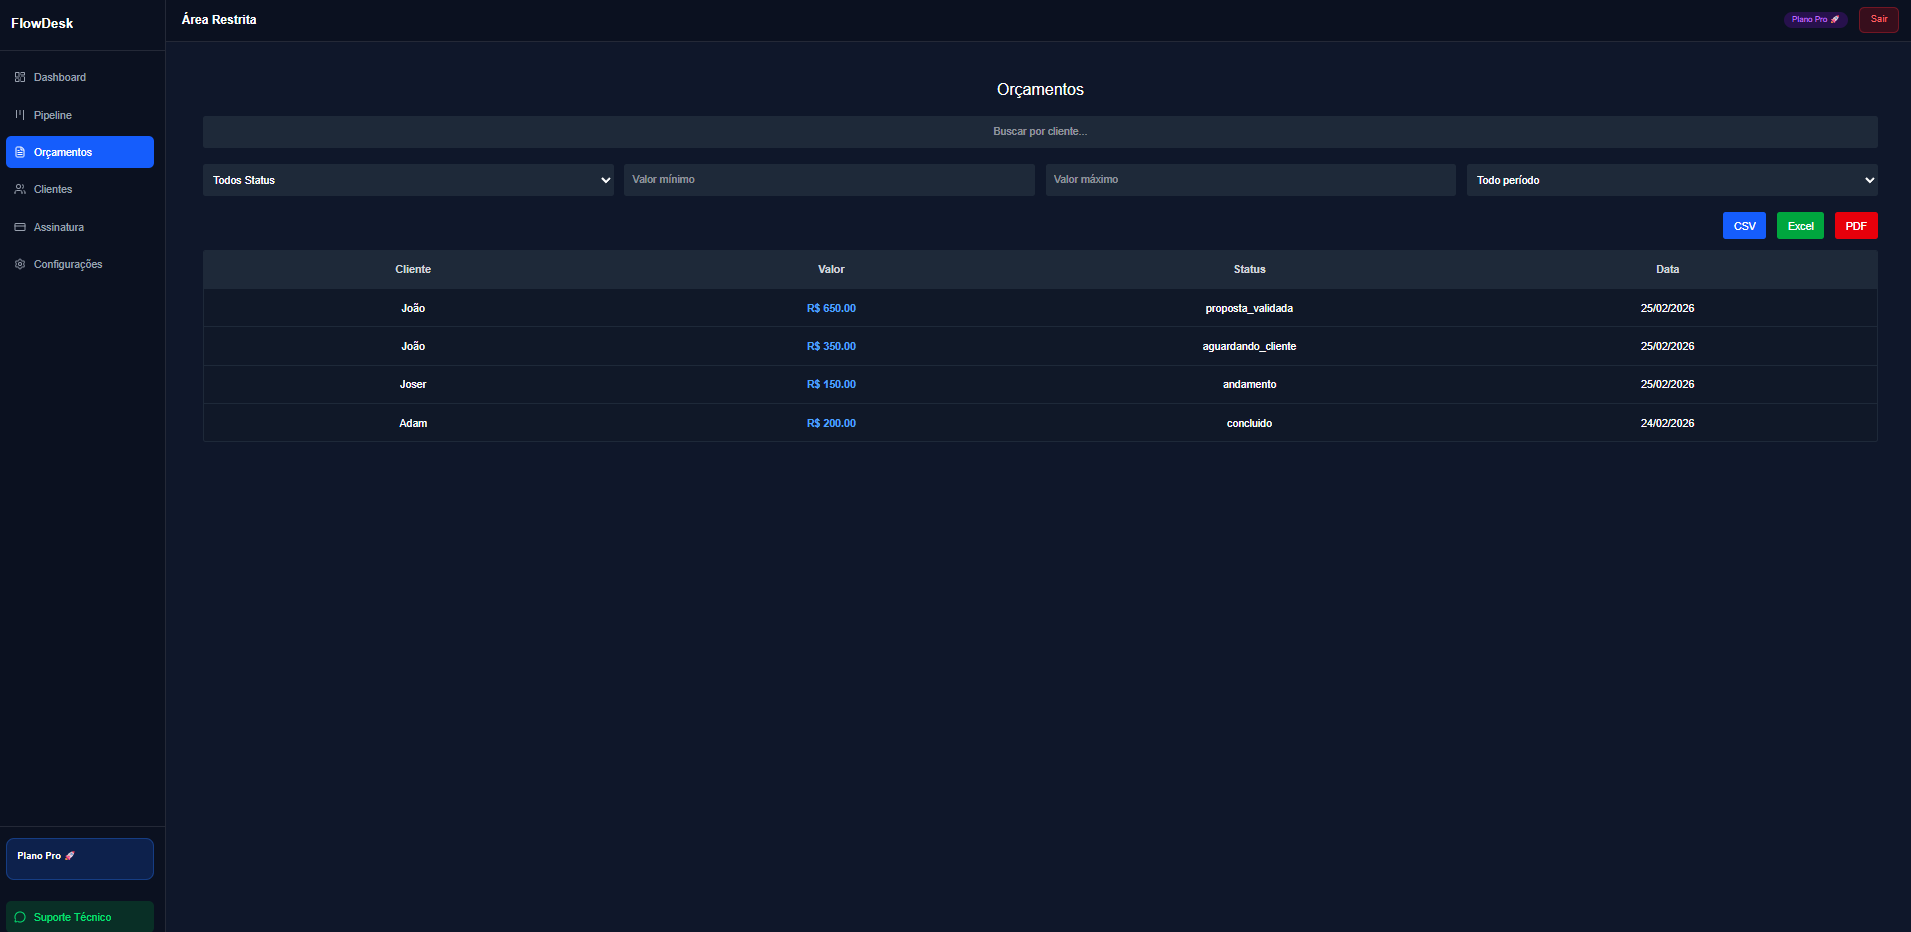Screen dimensions: 1911x932
Task: Focus the Buscar por cliente search field
Action: pos(1039,132)
